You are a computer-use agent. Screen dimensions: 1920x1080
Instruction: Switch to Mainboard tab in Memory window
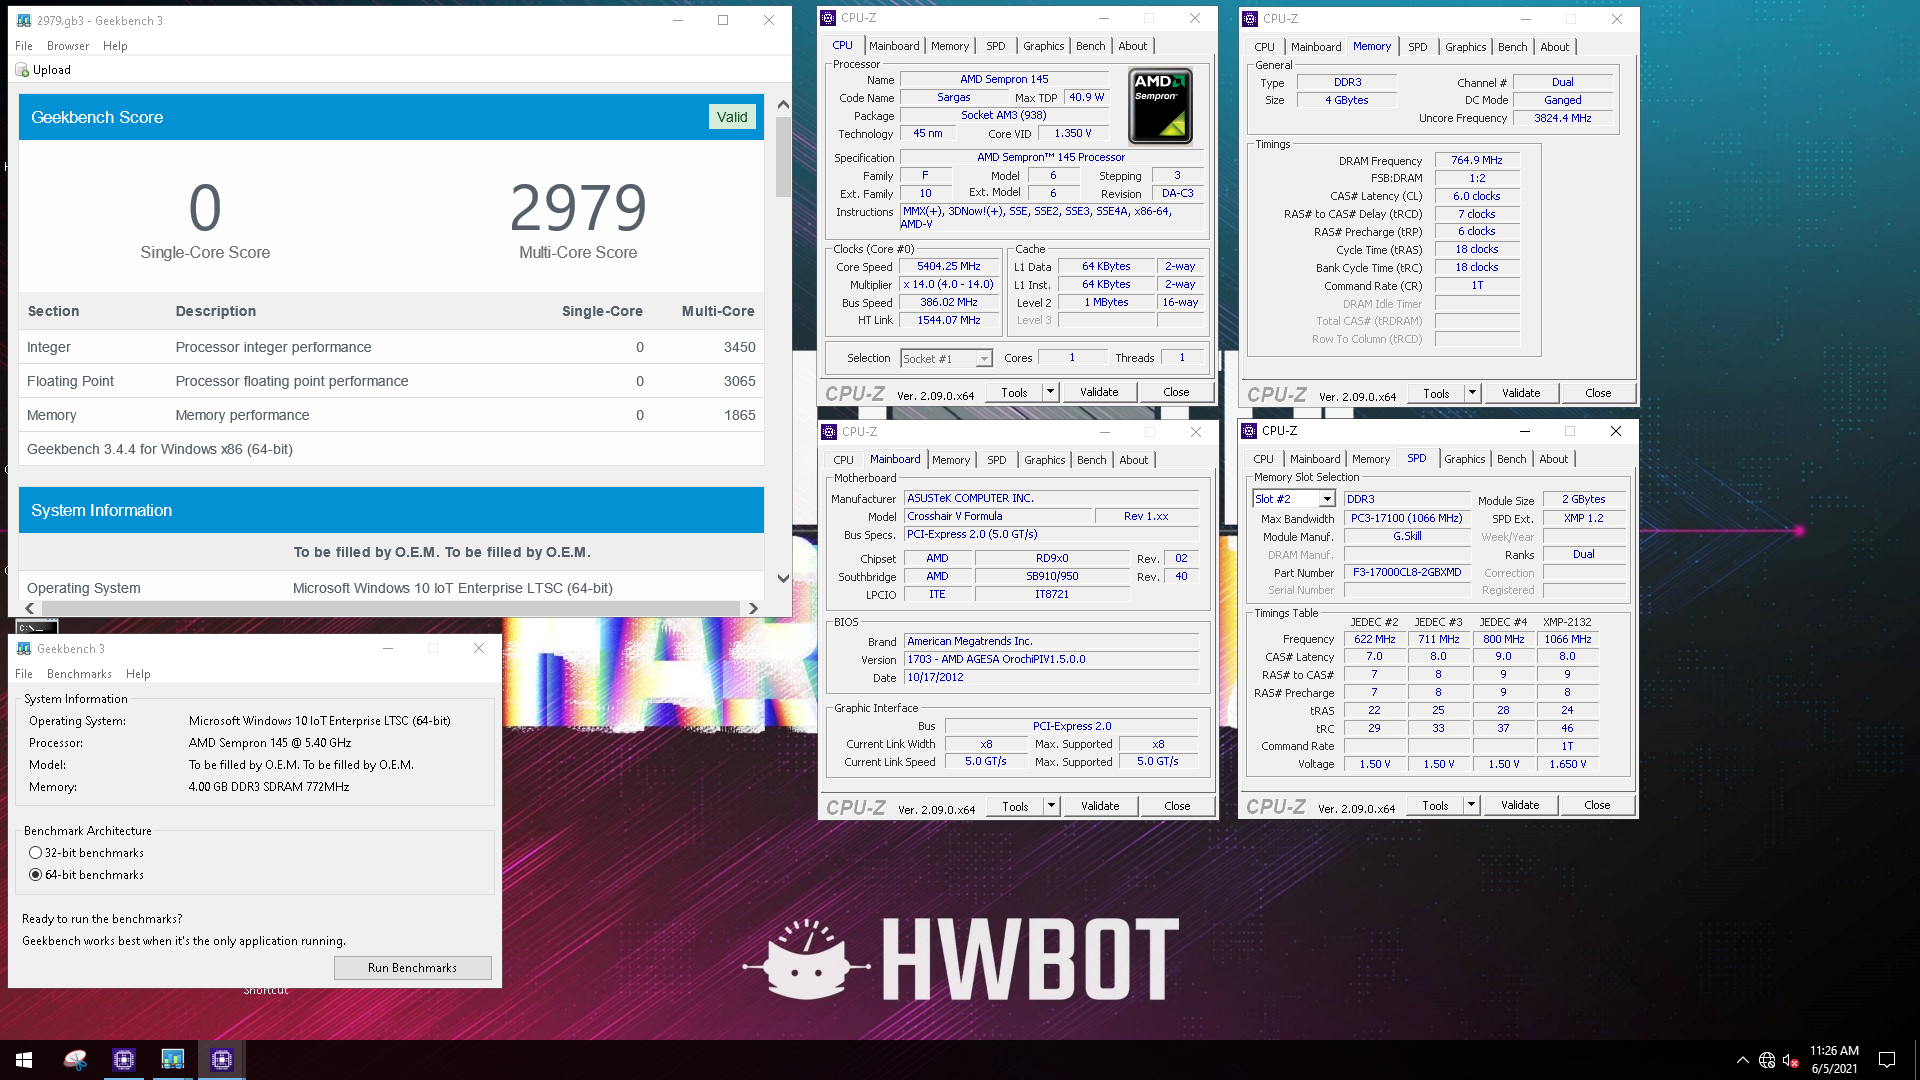(1315, 47)
